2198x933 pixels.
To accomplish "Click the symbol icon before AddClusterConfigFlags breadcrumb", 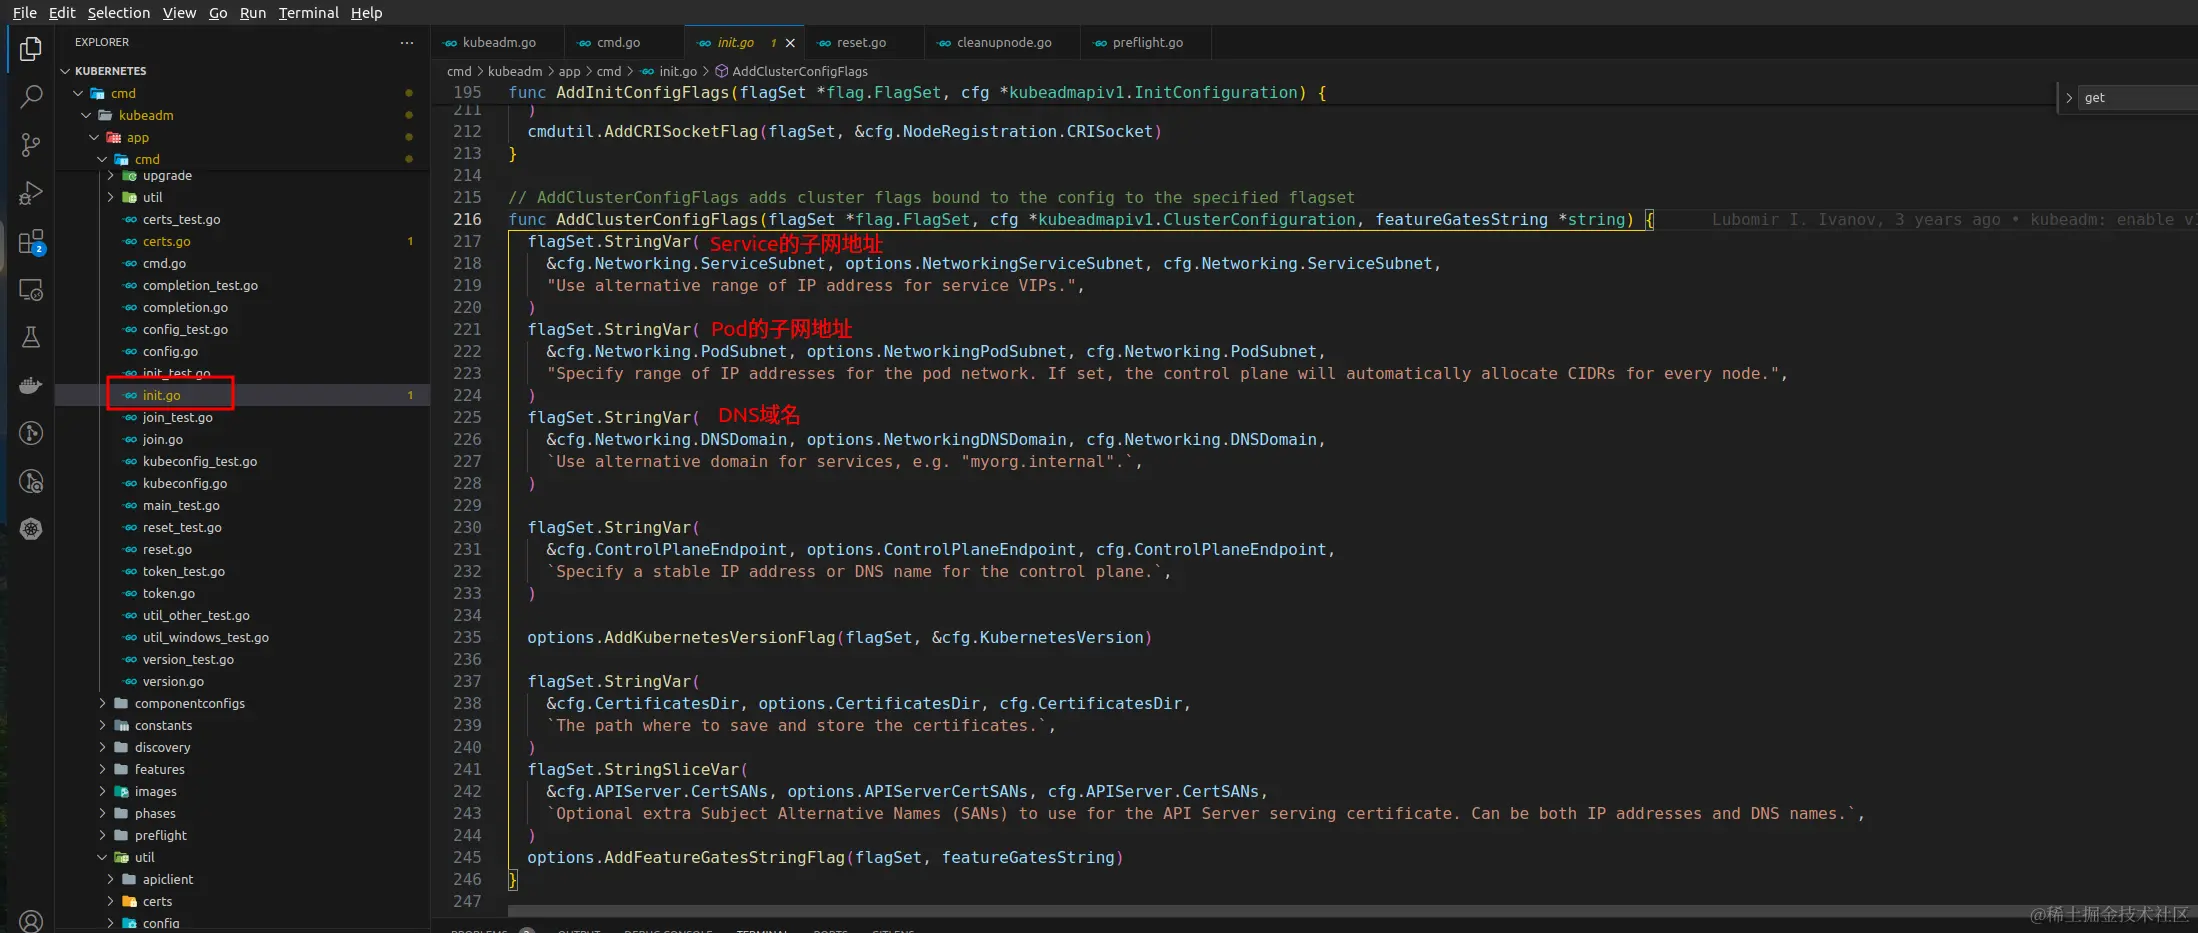I will (x=721, y=71).
